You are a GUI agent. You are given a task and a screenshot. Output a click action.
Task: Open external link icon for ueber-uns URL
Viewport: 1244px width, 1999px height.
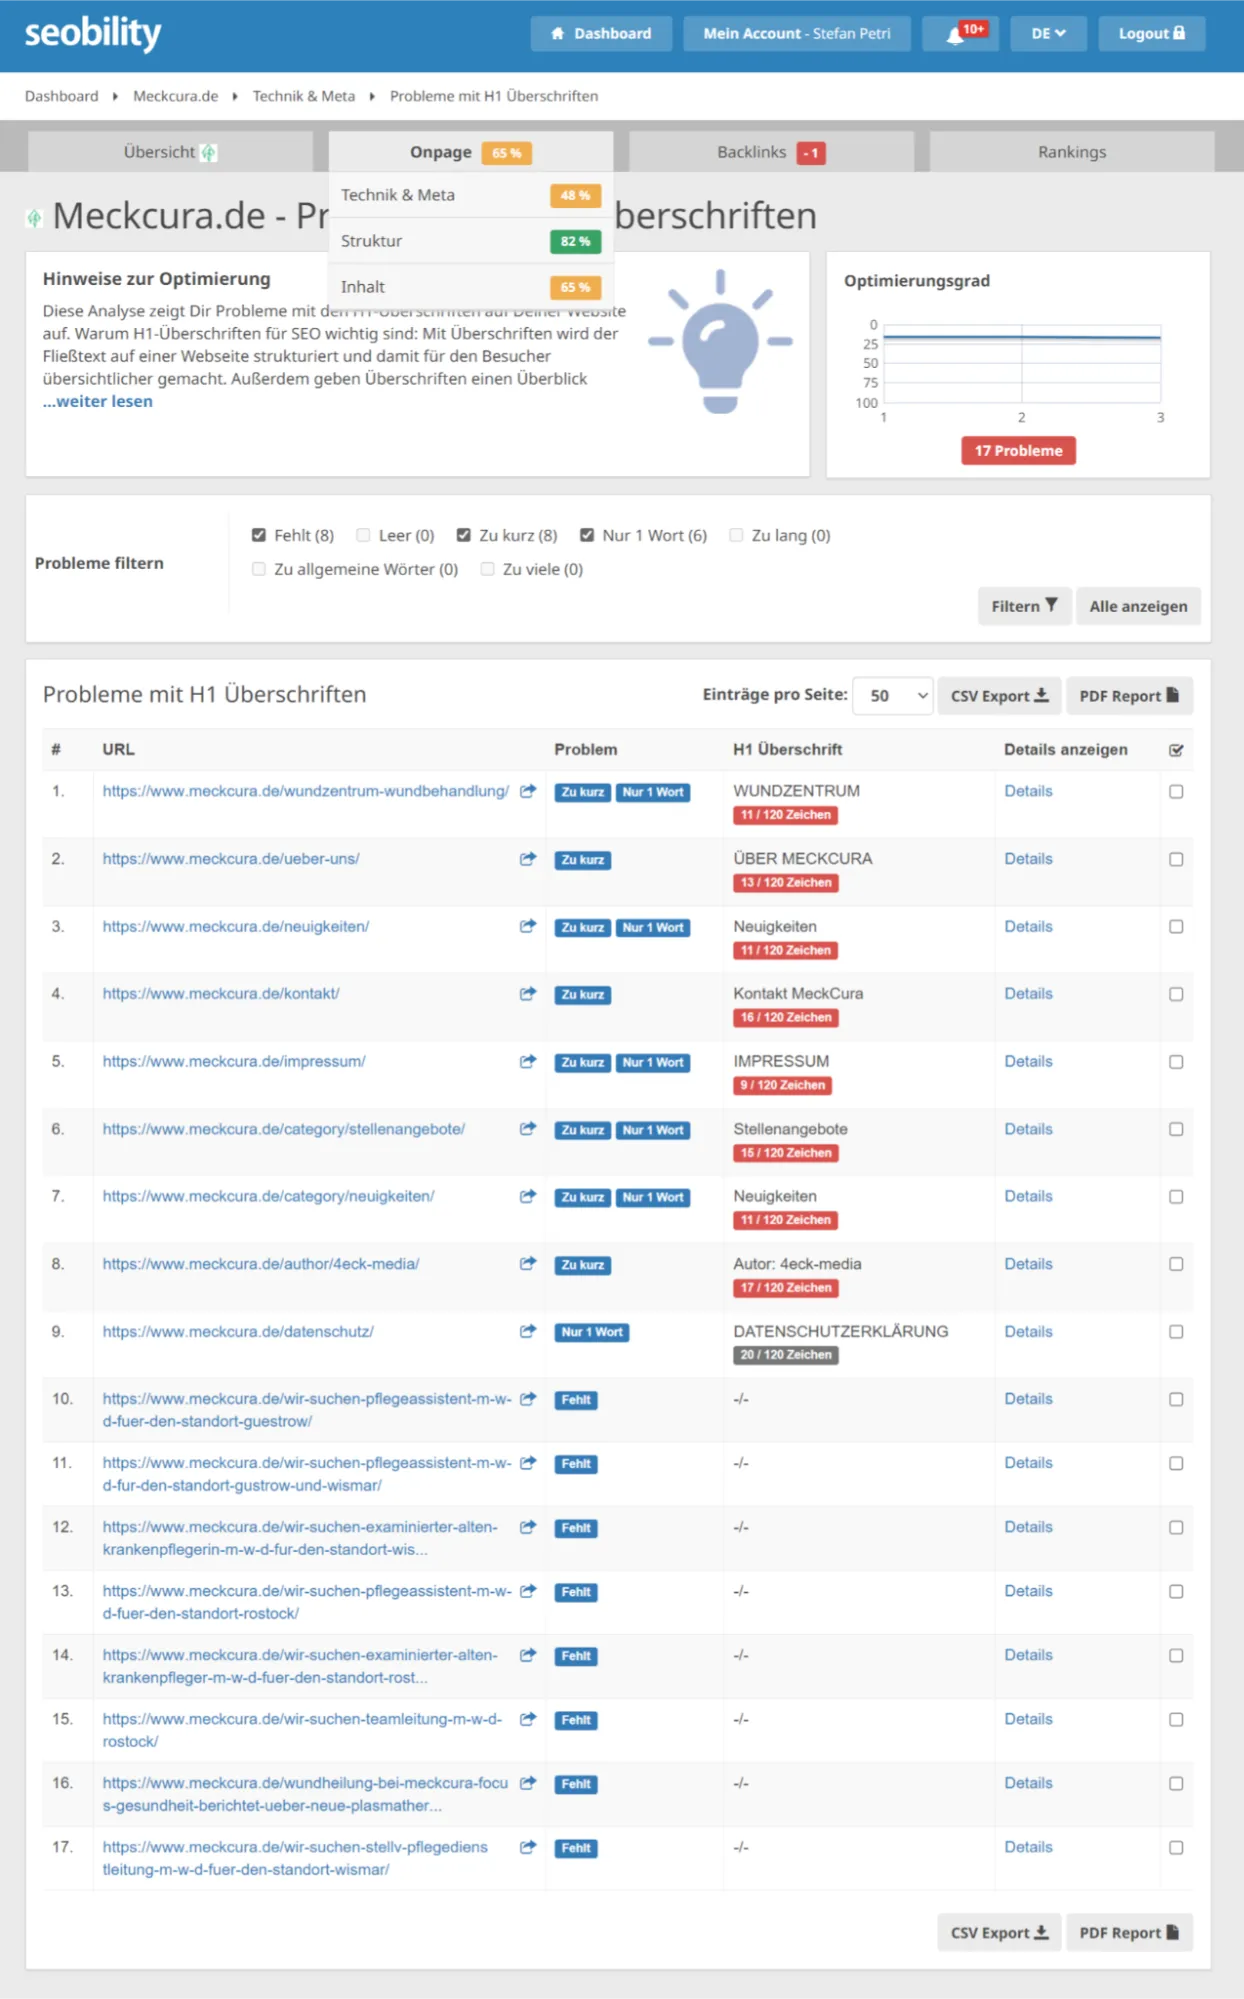pos(528,859)
